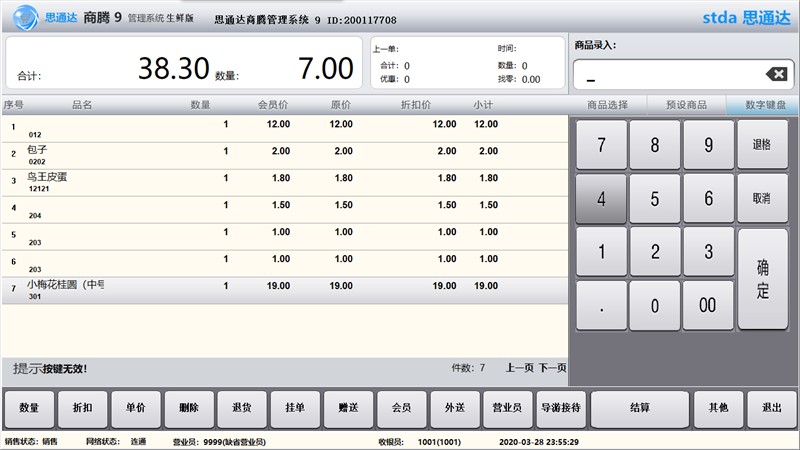Select row 6 with code 203
800x450 pixels.
[285, 264]
